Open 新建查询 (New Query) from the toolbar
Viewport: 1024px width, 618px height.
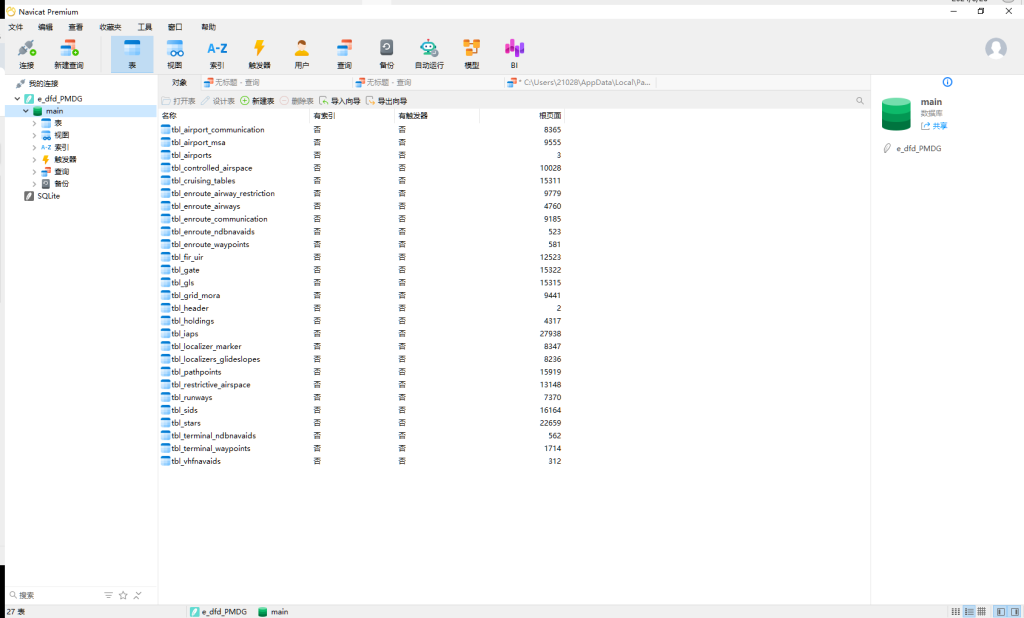69,54
